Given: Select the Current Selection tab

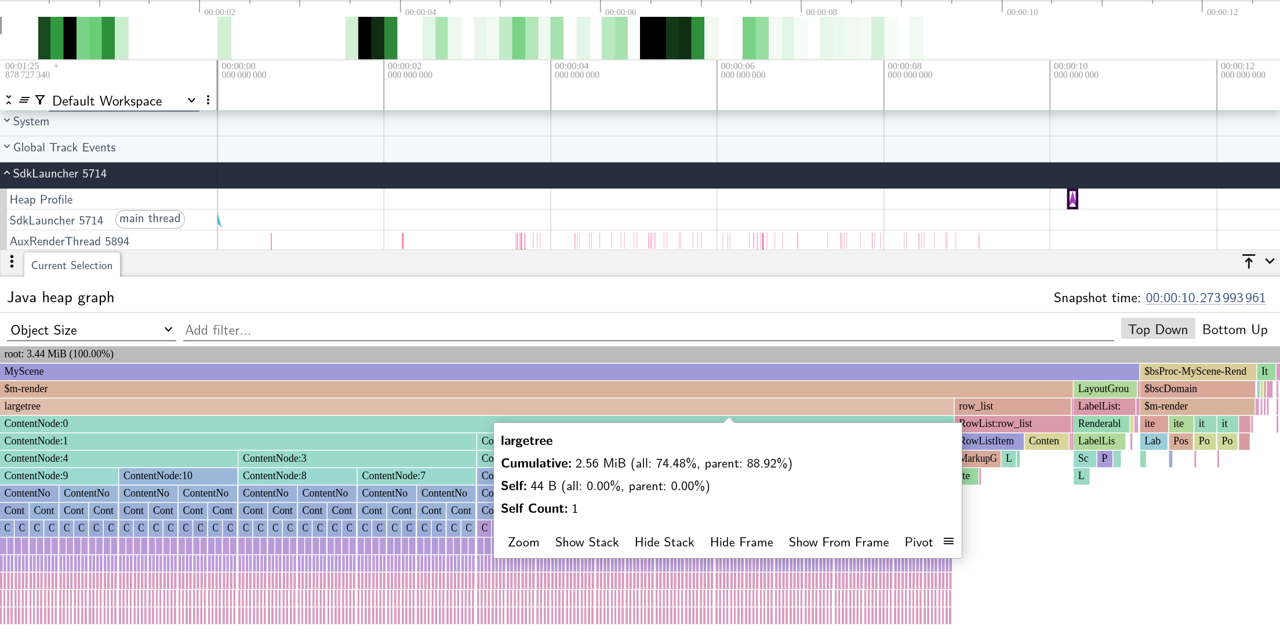Looking at the screenshot, I should click(x=71, y=265).
